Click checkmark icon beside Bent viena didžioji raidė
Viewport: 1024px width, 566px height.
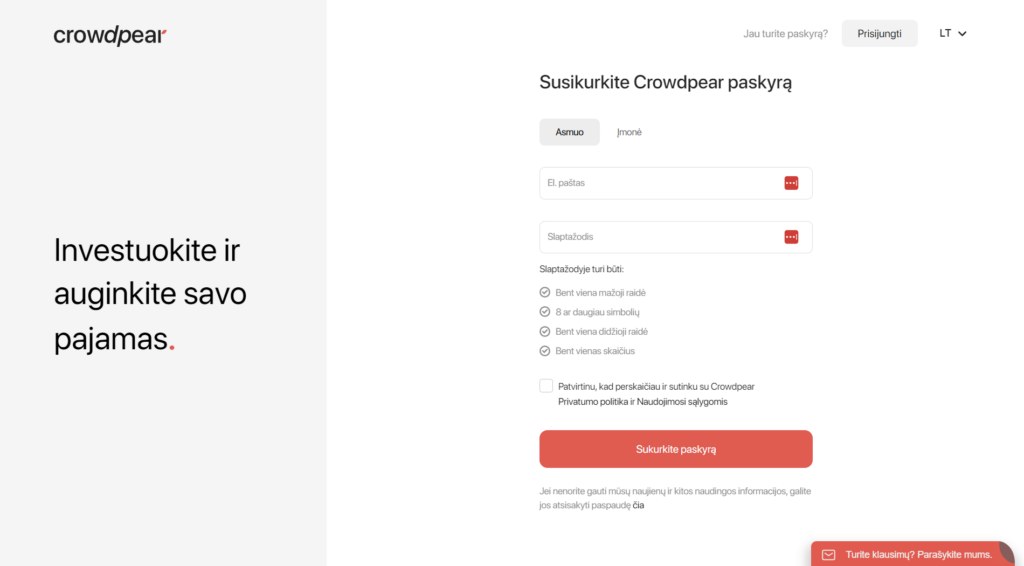pos(545,332)
